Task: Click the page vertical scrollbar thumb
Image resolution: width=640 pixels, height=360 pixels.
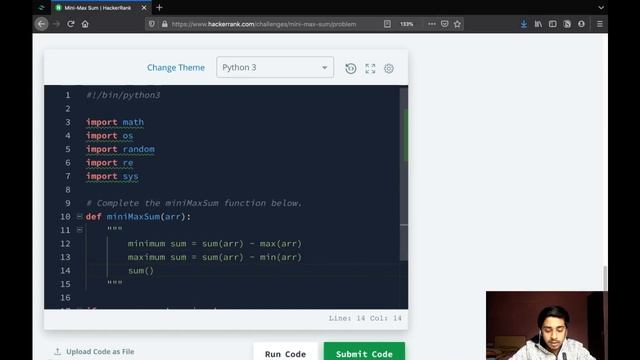Action: tap(605, 278)
